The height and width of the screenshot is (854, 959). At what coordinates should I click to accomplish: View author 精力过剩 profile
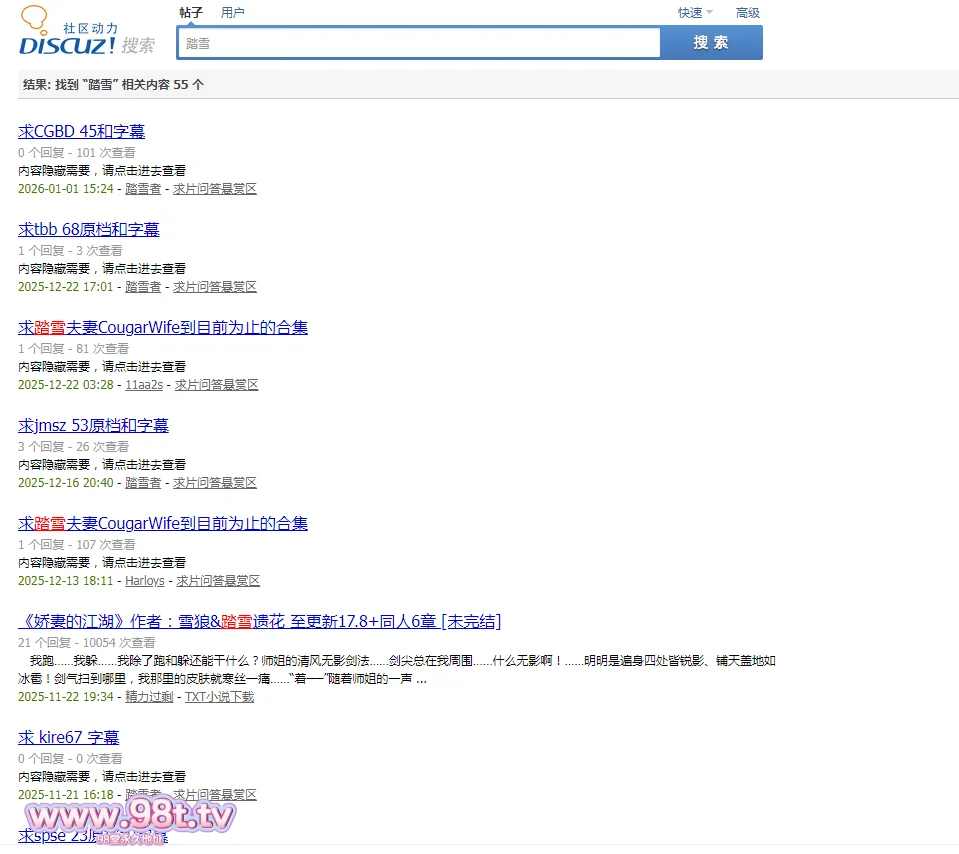(148, 697)
